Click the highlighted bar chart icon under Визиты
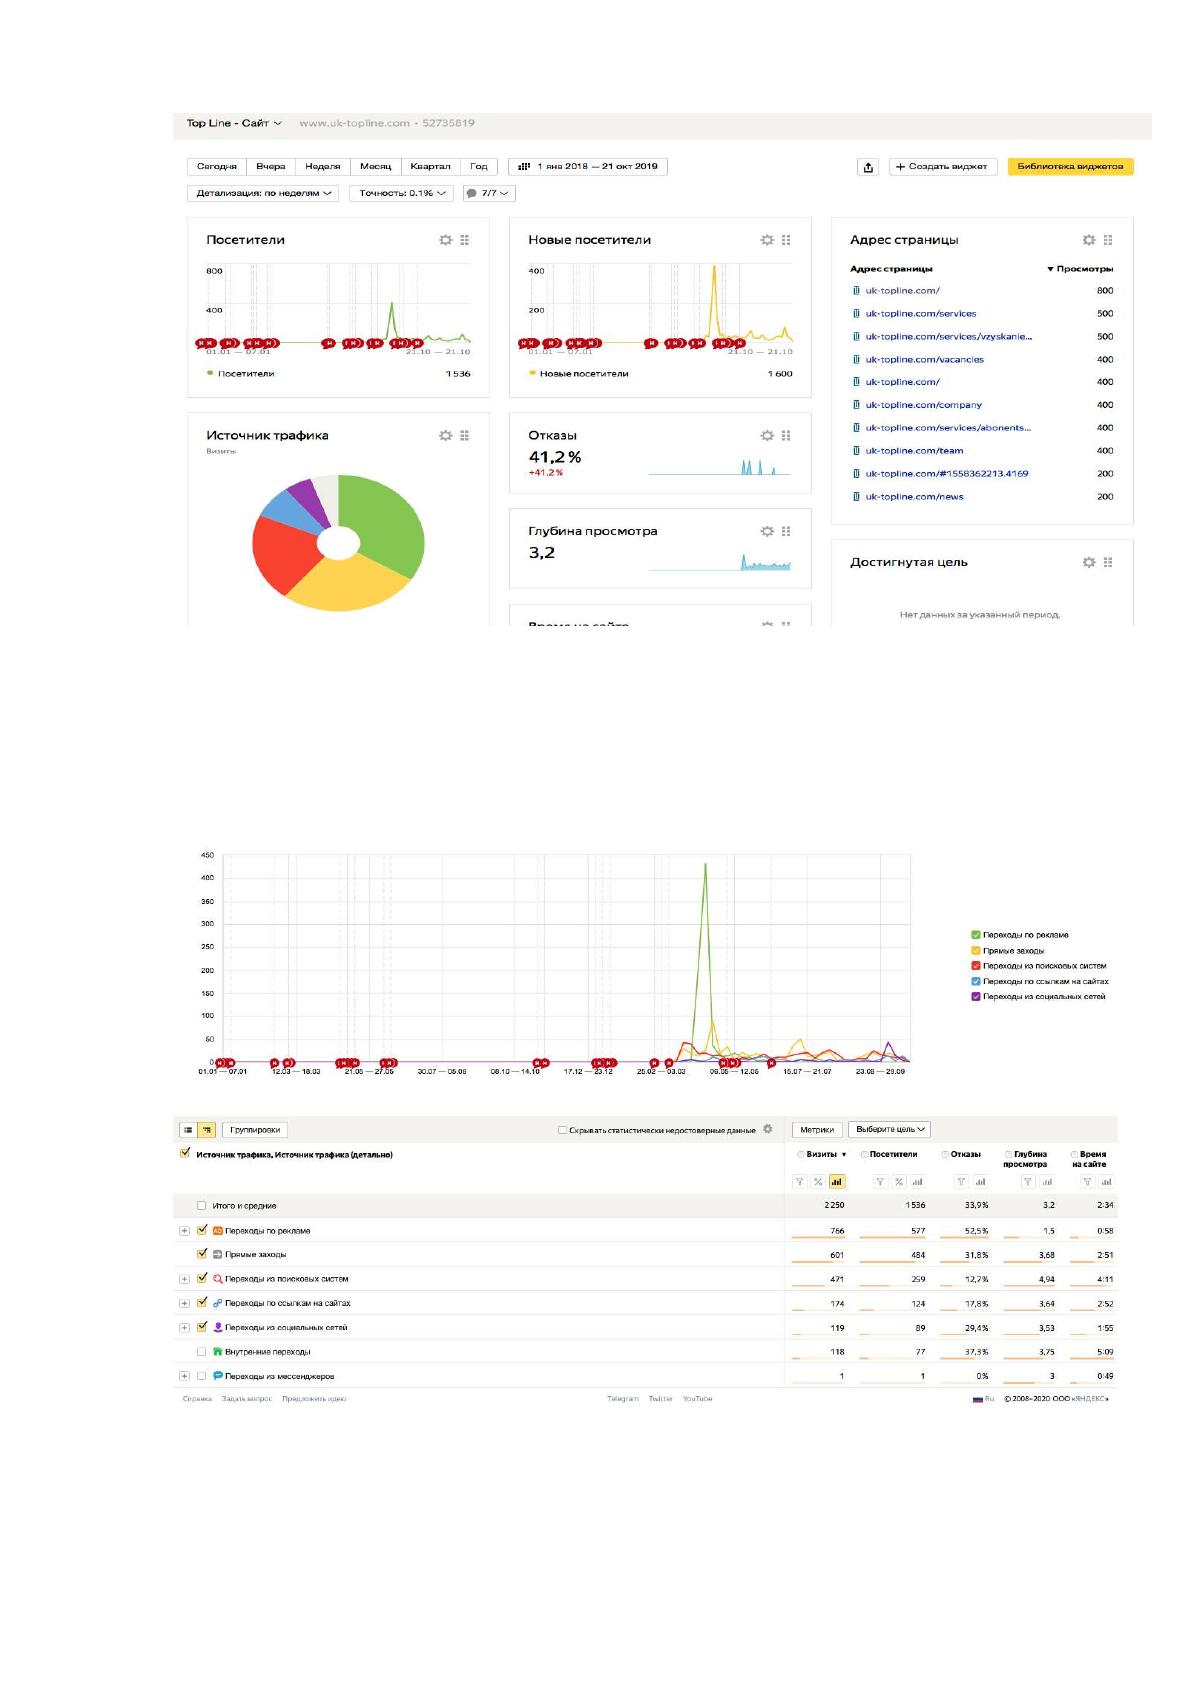The height and width of the screenshot is (1684, 1191). tap(837, 1182)
